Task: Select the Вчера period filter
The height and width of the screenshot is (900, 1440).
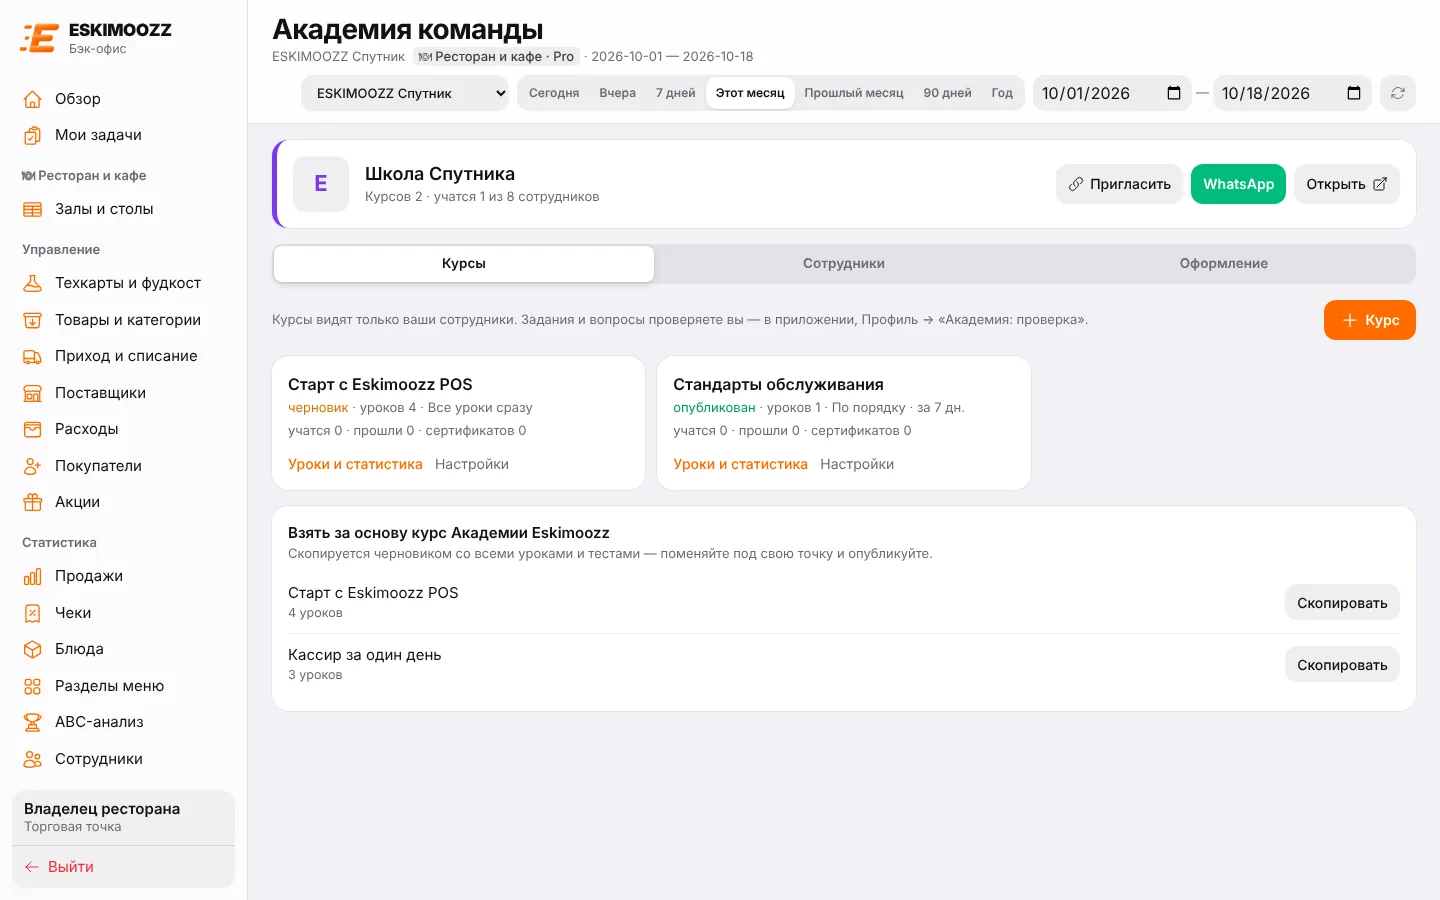Action: tap(618, 93)
